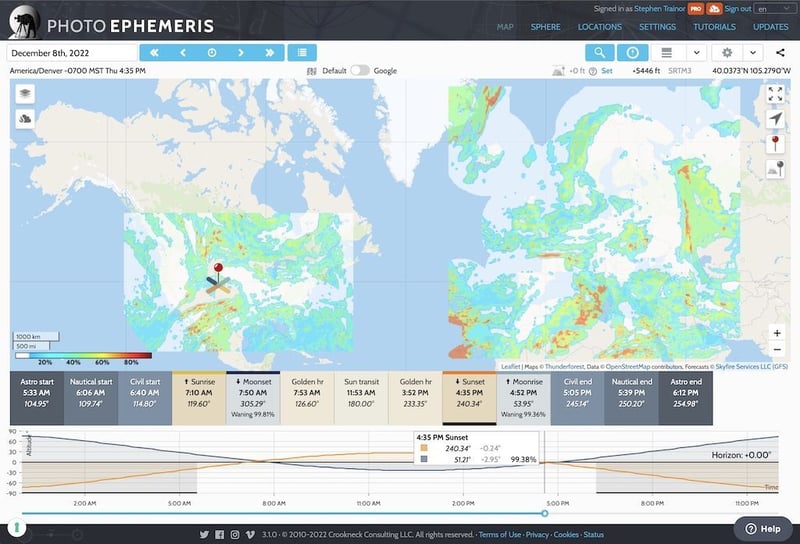
Task: Open the events list button
Action: click(x=302, y=53)
